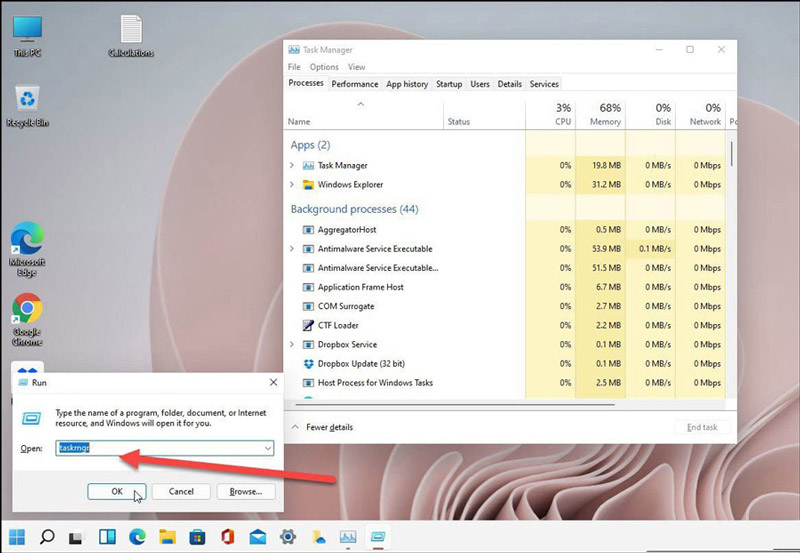800x553 pixels.
Task: Click the Windows Explorer folder icon in process list
Action: 308,185
